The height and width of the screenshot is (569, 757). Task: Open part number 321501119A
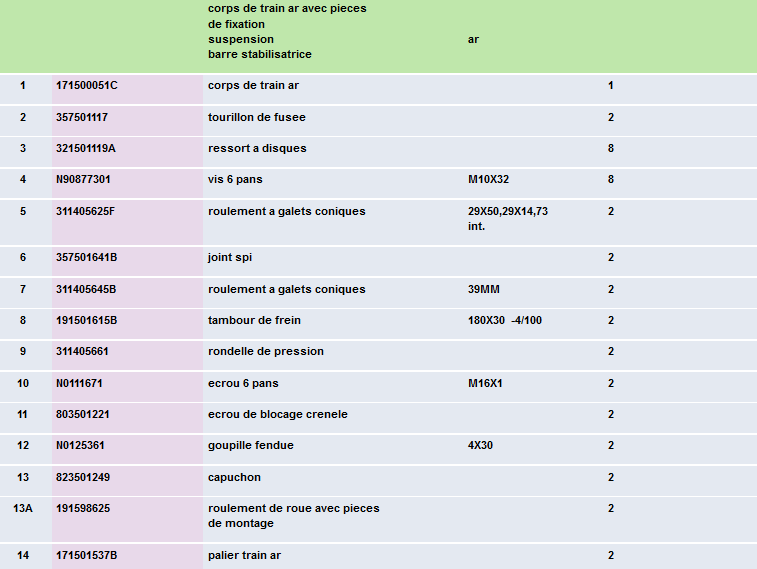86,149
